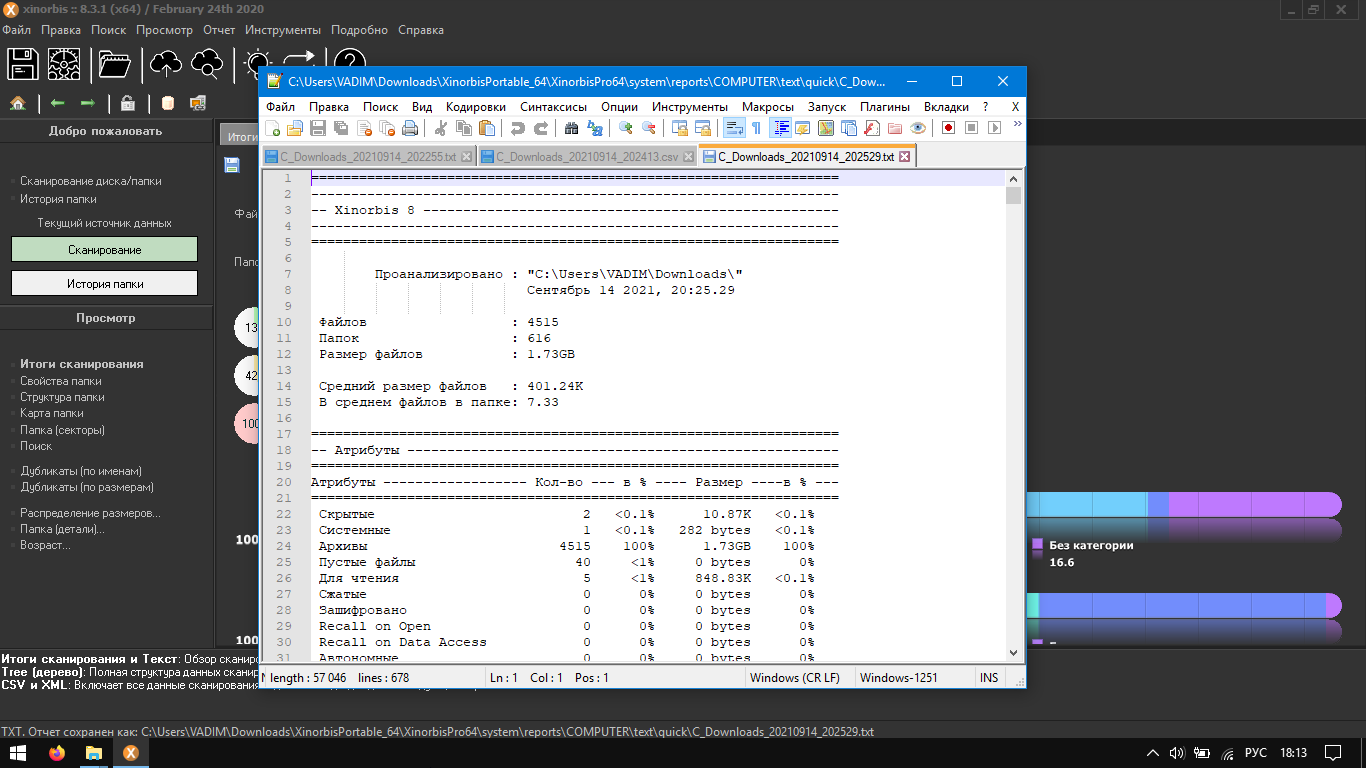Expand hidden toolbar items chevron in Notepad++

pos(1017,124)
